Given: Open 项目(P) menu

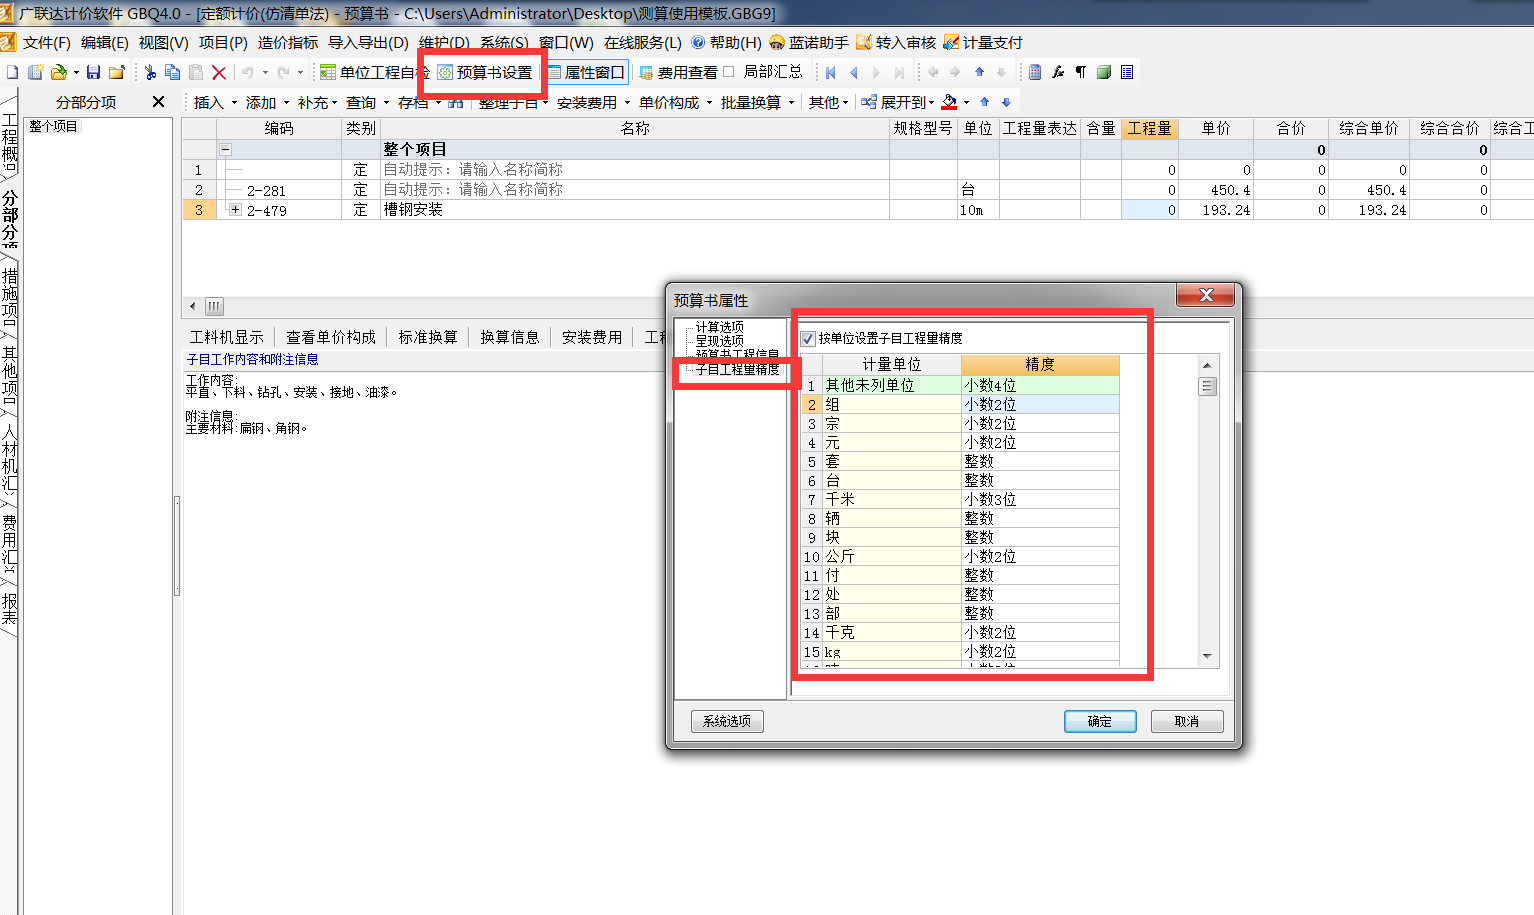Looking at the screenshot, I should click(223, 42).
